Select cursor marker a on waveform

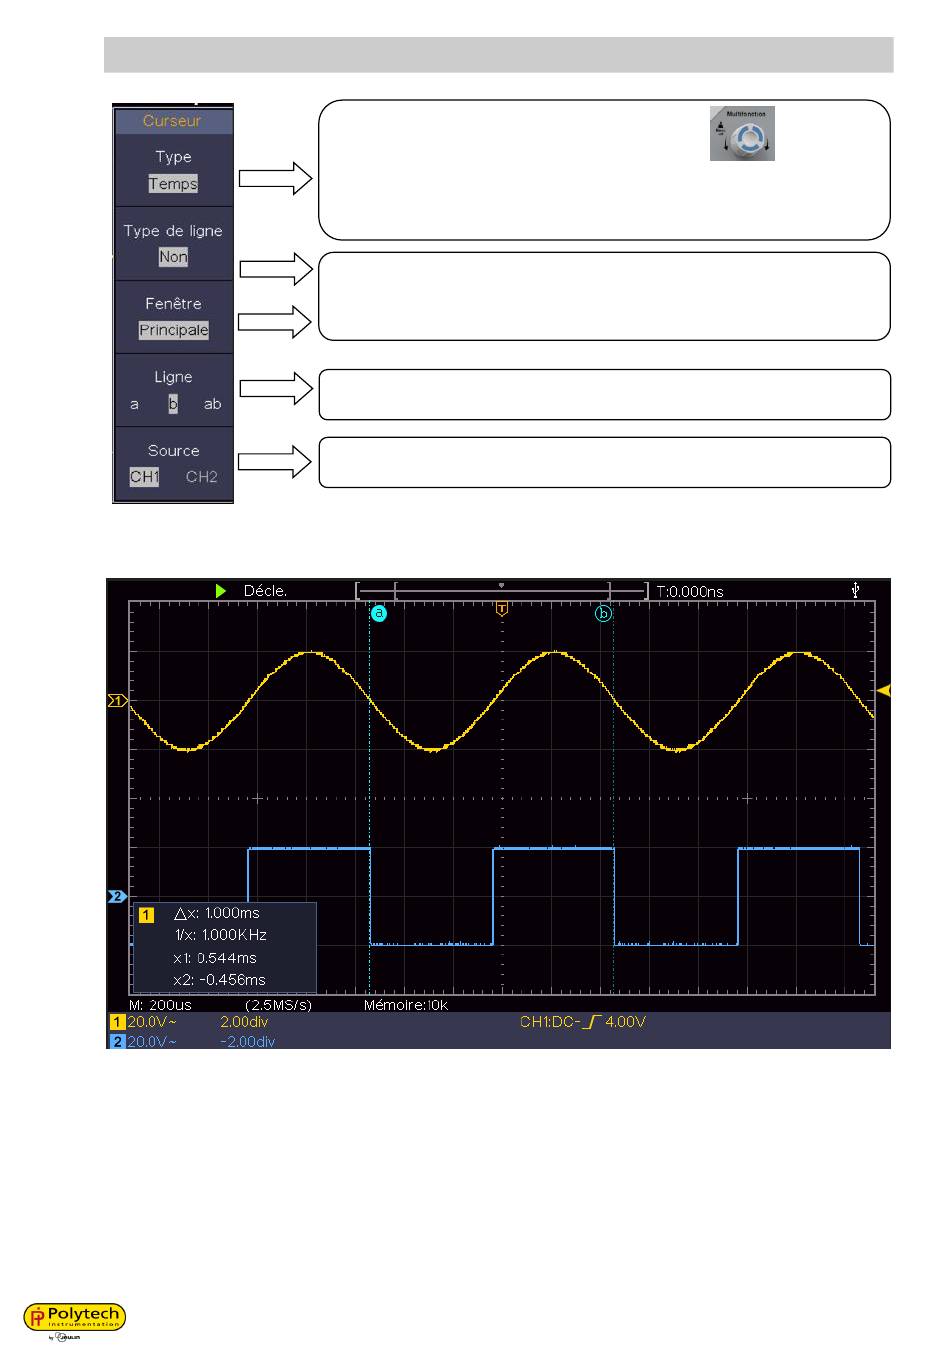(378, 614)
